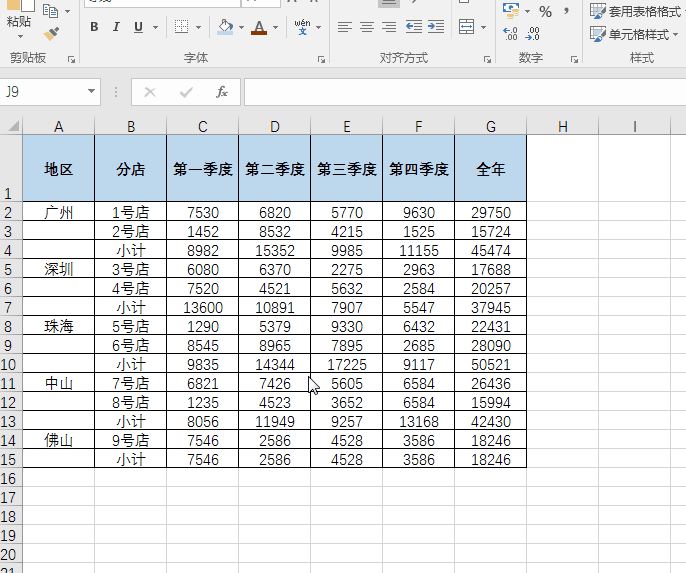The image size is (686, 573).
Task: Expand the Name Box dropdown
Action: (91, 91)
